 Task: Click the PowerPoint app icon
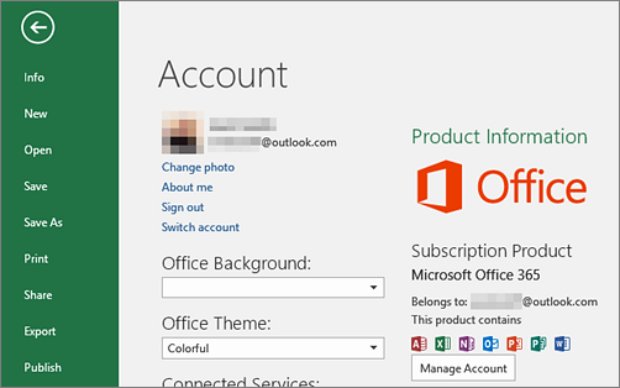click(514, 344)
